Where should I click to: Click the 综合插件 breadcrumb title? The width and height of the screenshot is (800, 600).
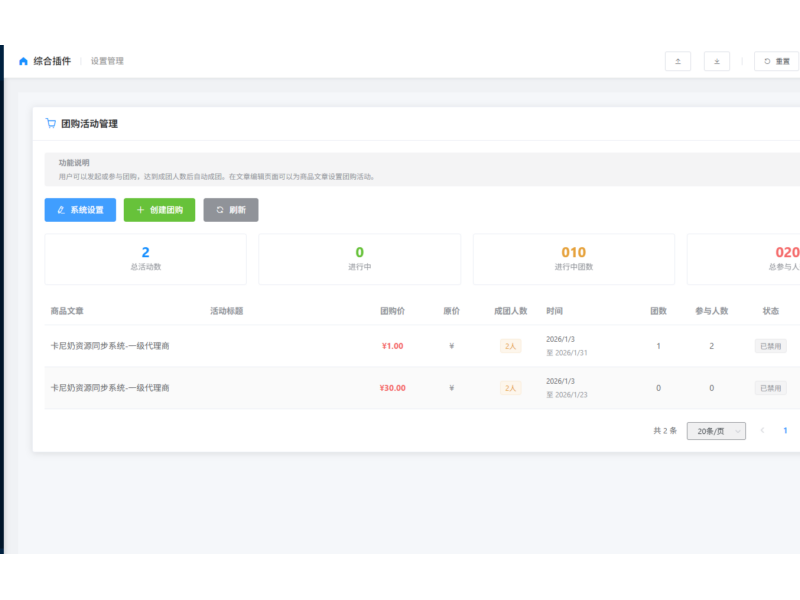click(x=52, y=61)
